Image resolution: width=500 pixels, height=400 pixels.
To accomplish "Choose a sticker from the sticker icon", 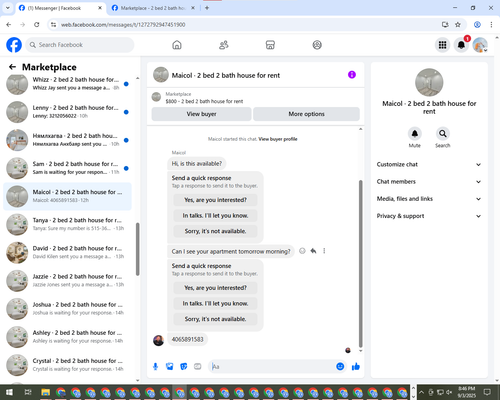I will point(184,367).
